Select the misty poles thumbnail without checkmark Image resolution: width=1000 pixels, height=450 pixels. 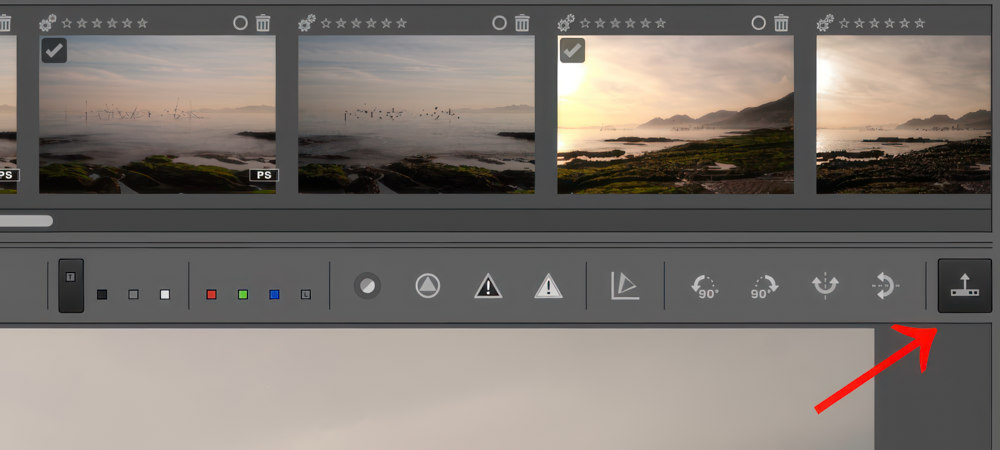[x=416, y=114]
